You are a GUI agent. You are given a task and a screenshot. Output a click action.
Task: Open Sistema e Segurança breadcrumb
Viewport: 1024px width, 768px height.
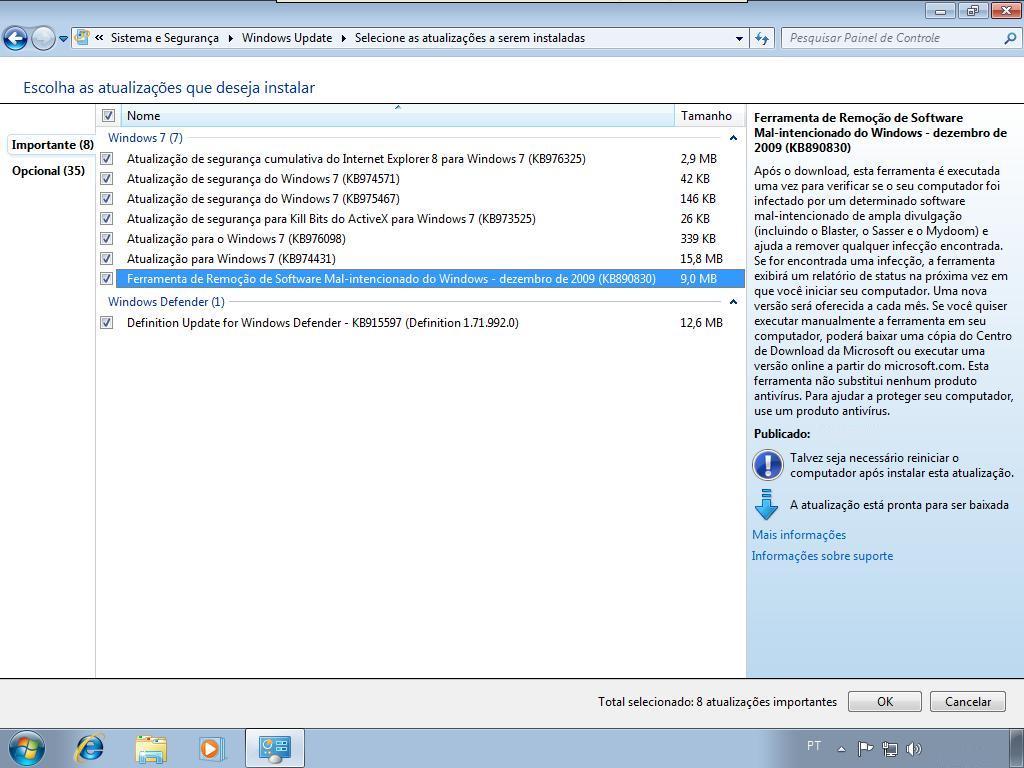[x=165, y=38]
